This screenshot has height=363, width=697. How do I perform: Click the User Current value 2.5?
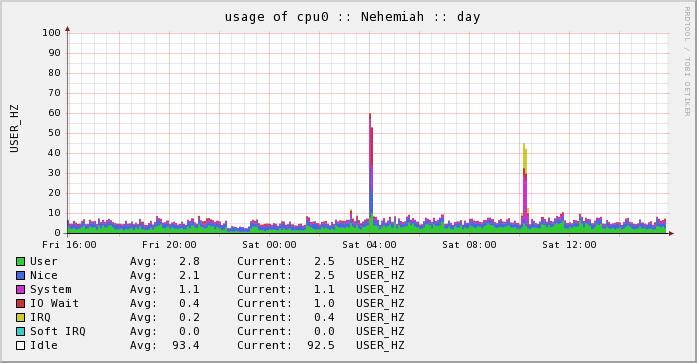[324, 261]
